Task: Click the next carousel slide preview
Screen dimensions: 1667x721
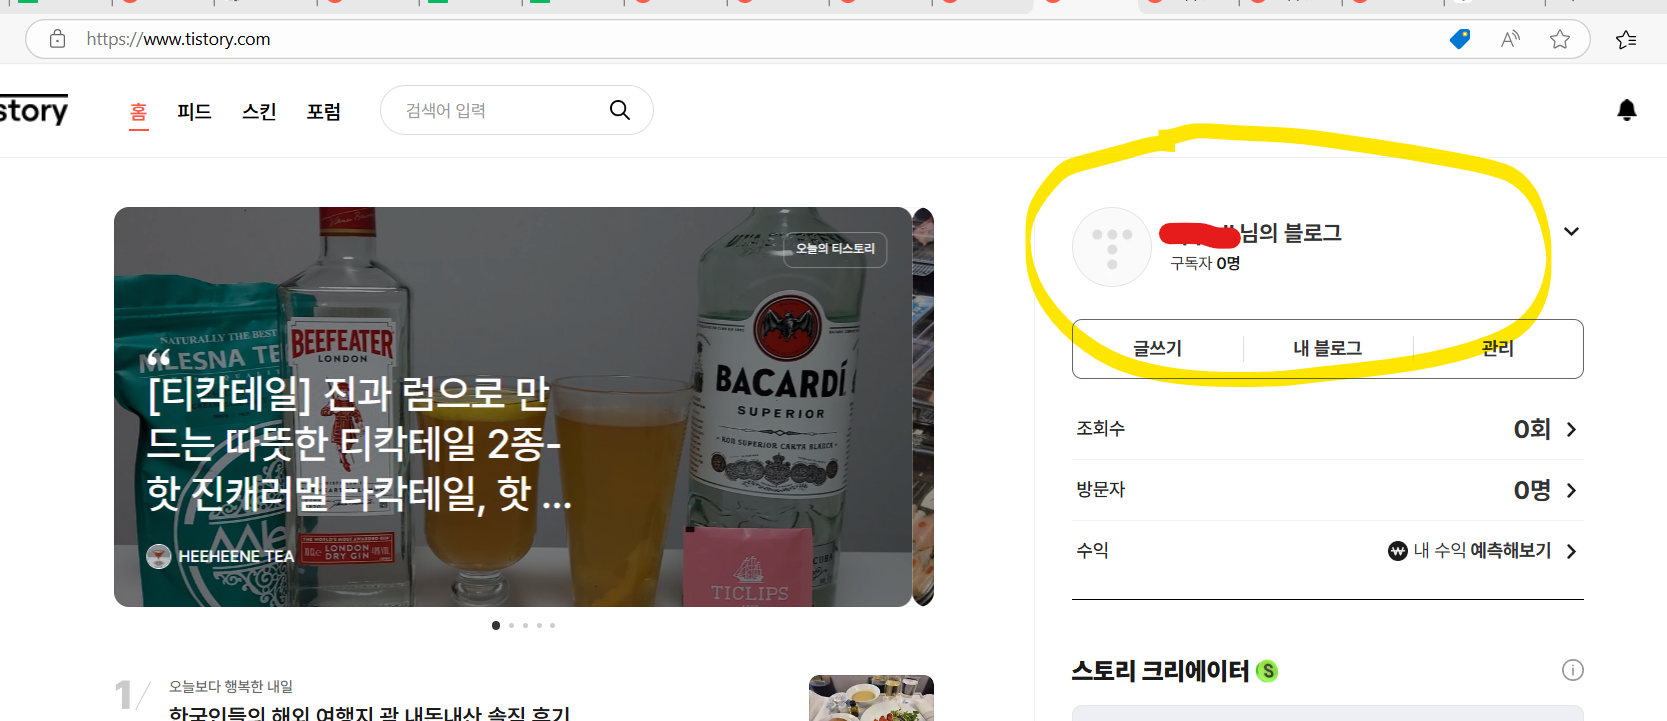Action: [x=923, y=407]
